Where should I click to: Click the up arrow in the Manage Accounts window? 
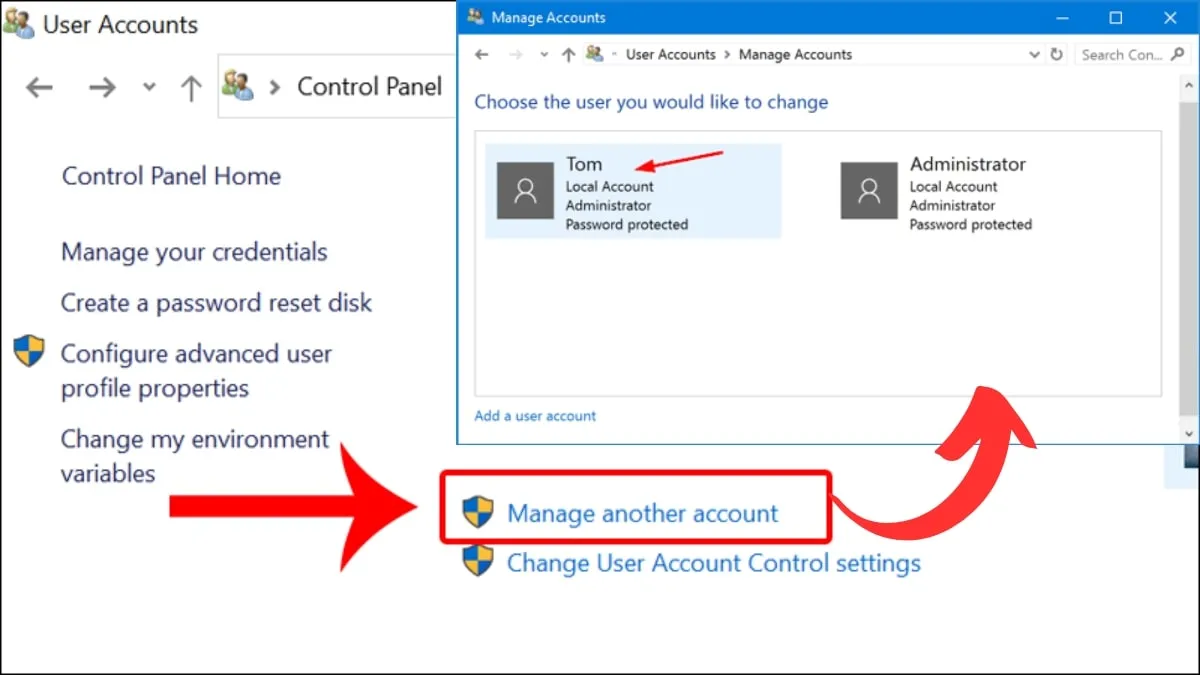coord(568,55)
